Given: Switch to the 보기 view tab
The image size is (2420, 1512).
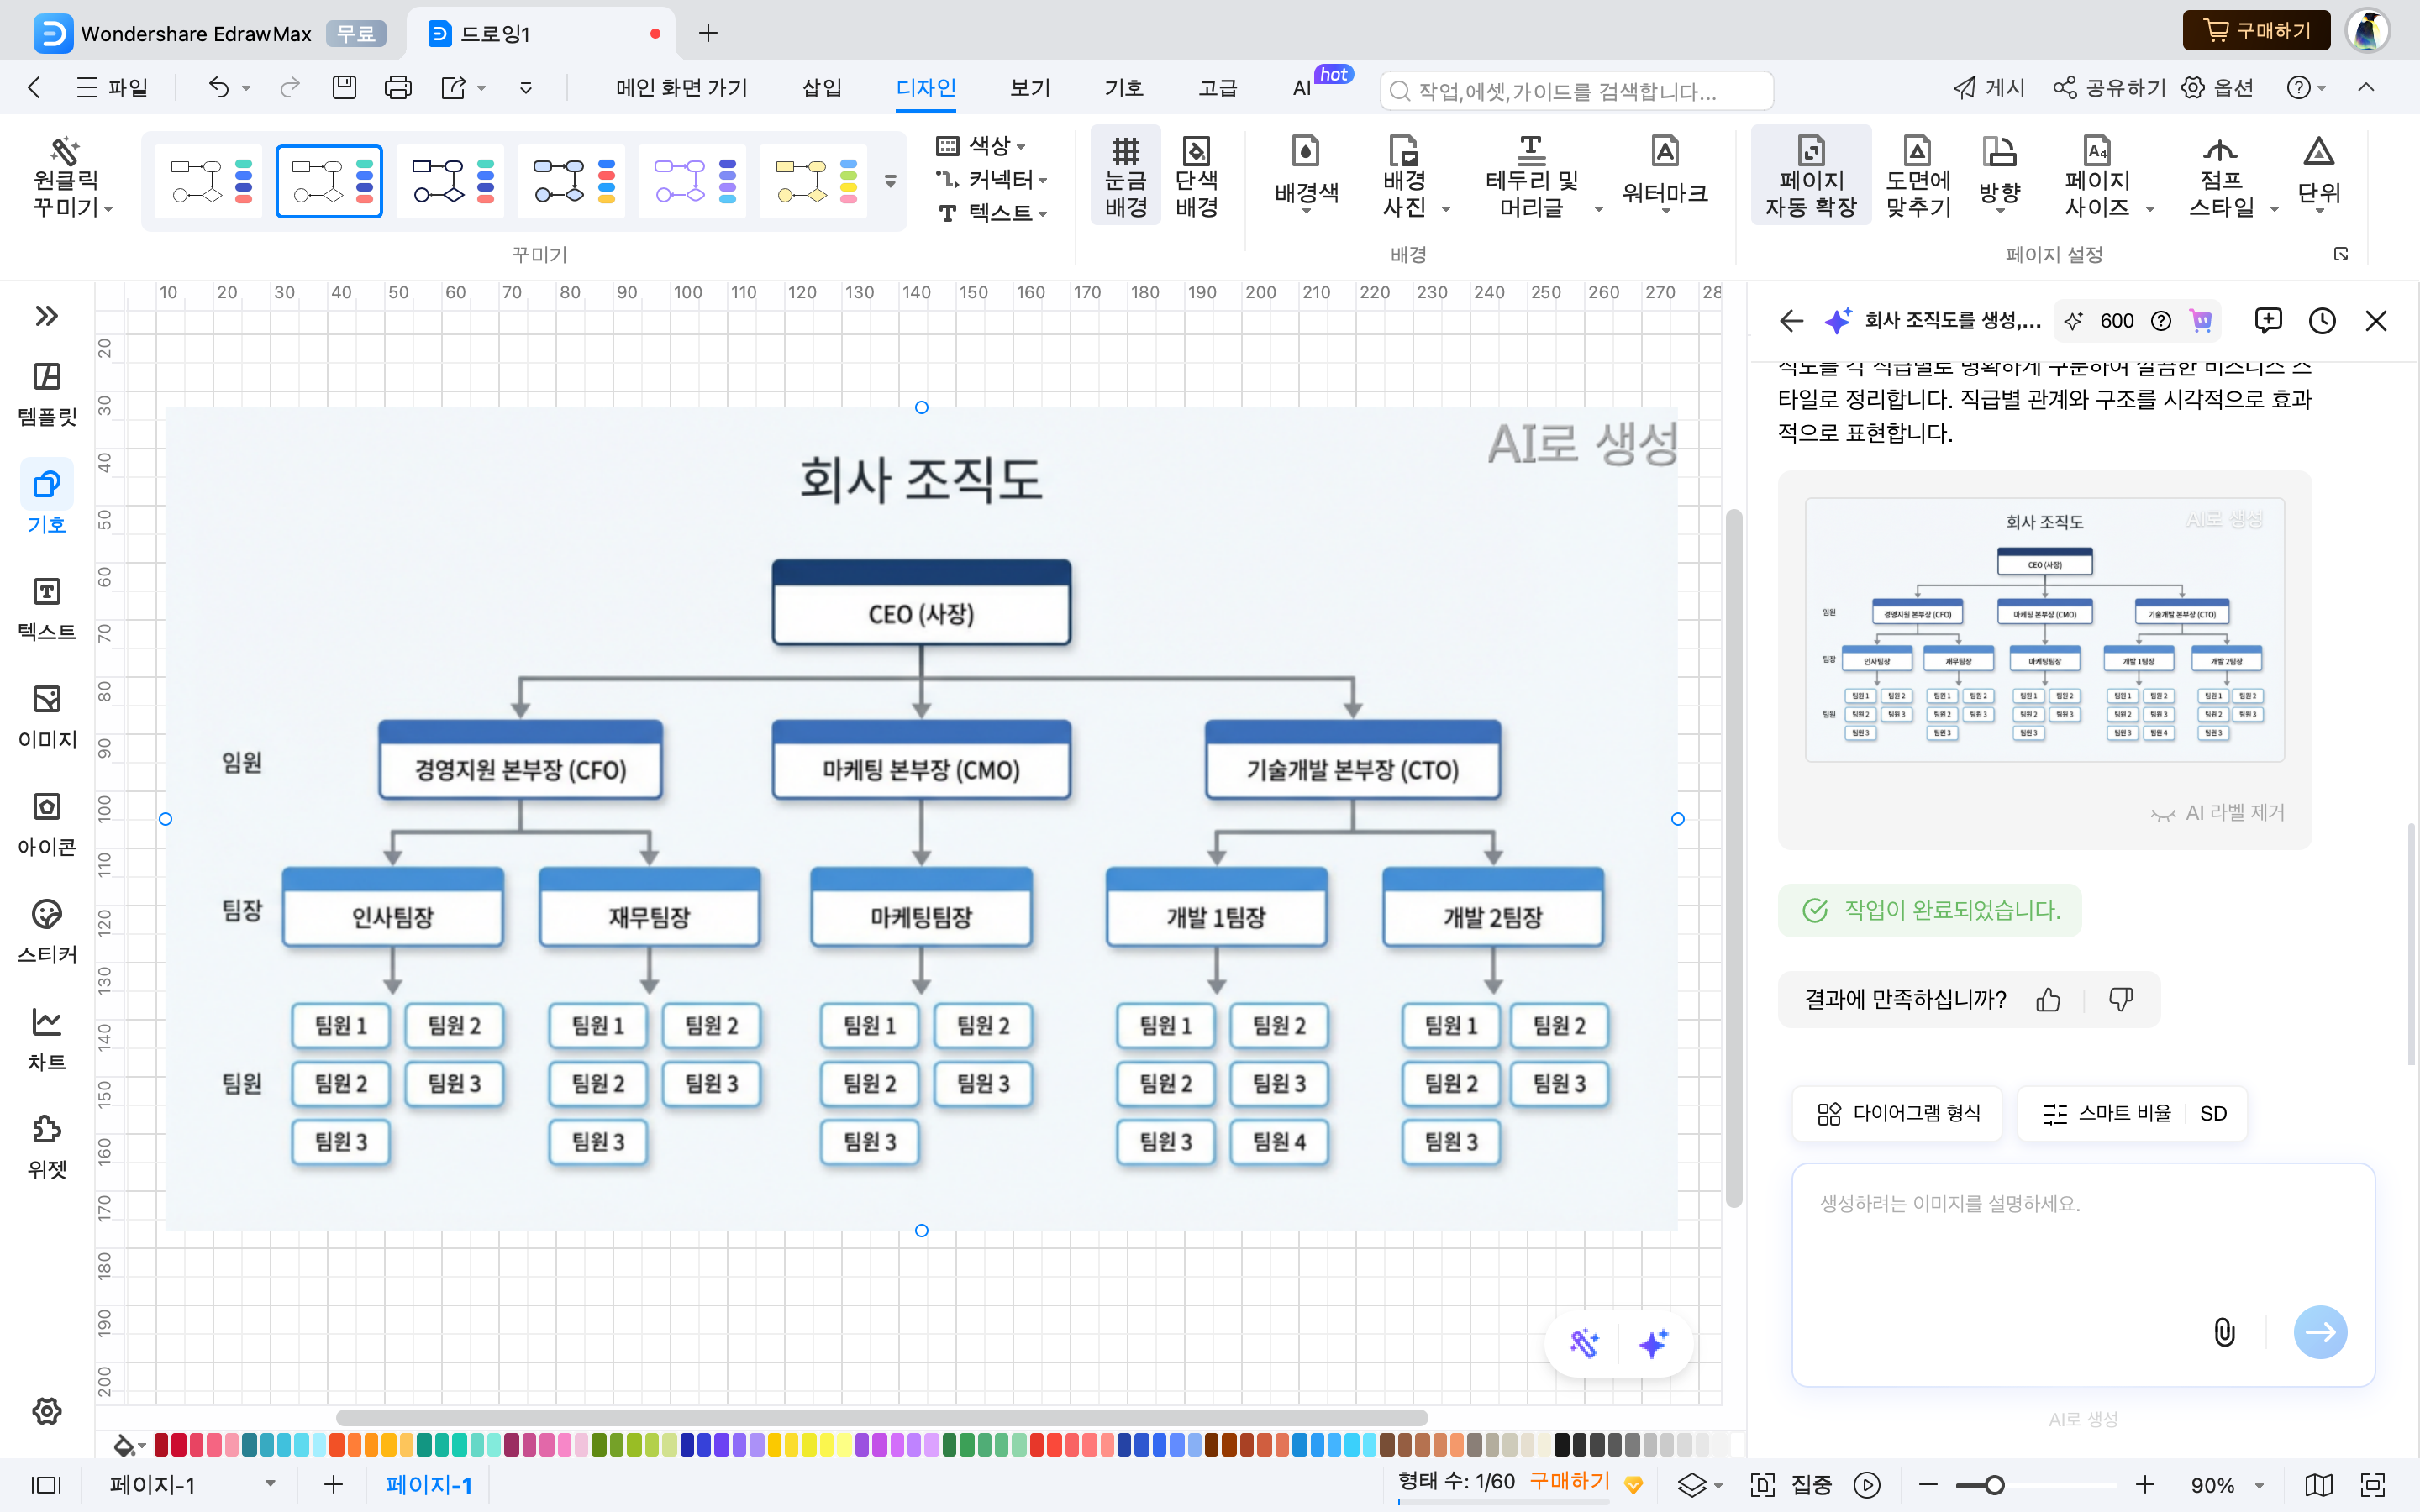Looking at the screenshot, I should (x=1030, y=88).
